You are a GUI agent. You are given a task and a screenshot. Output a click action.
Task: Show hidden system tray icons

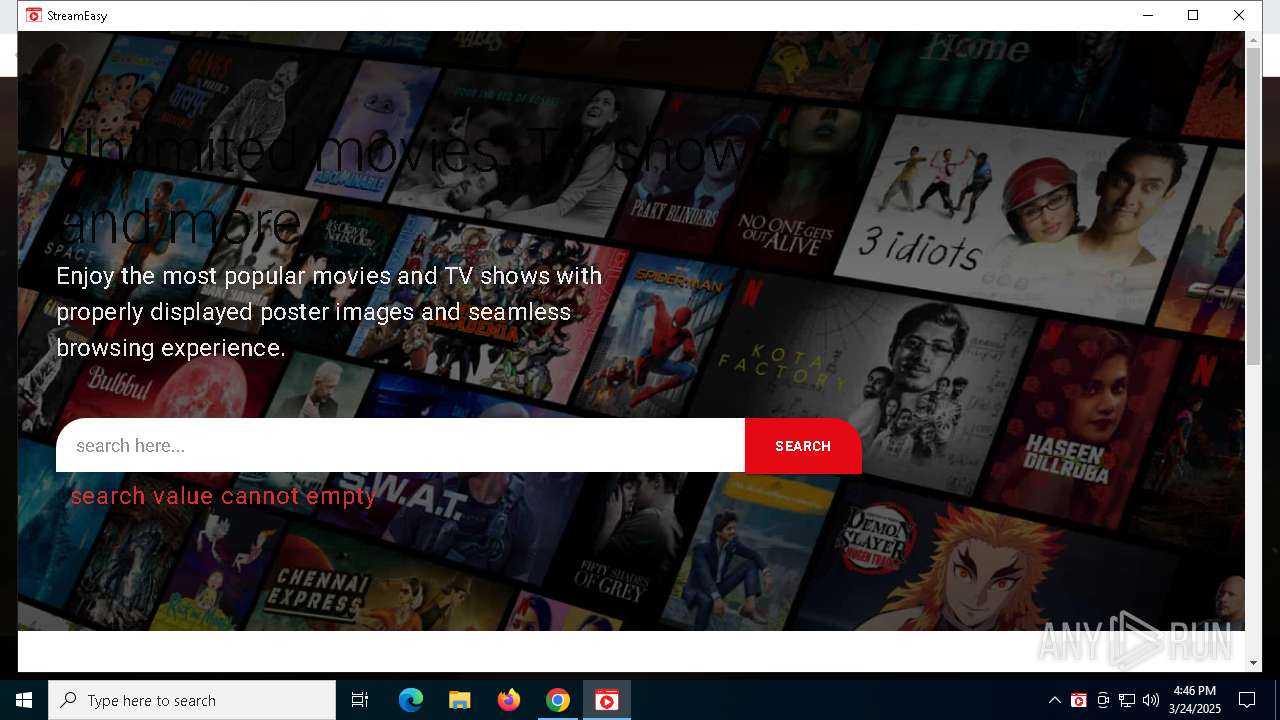pyautogui.click(x=1054, y=700)
